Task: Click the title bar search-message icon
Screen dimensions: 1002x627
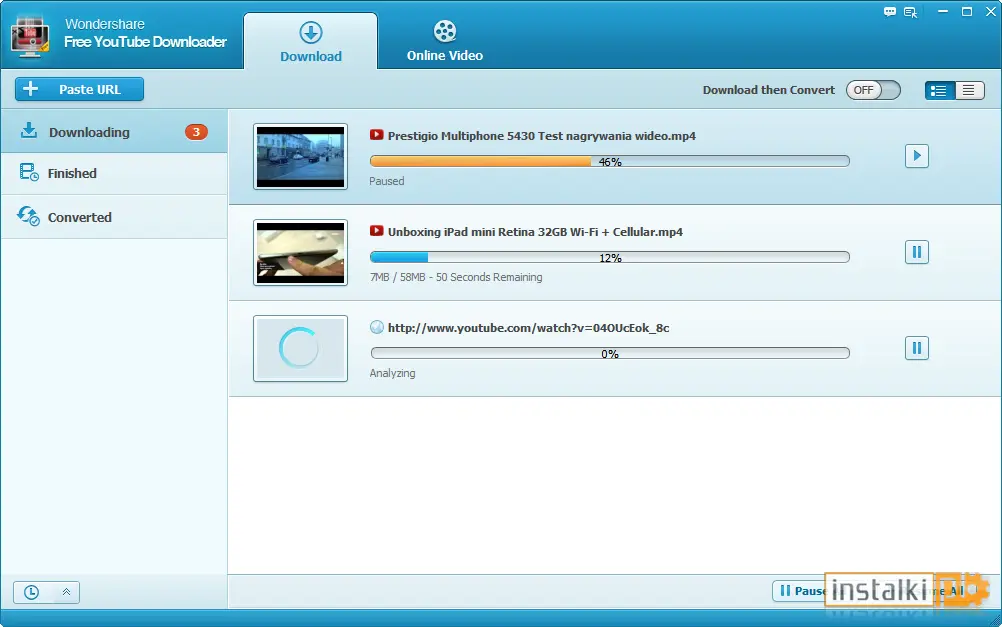Action: coord(911,12)
